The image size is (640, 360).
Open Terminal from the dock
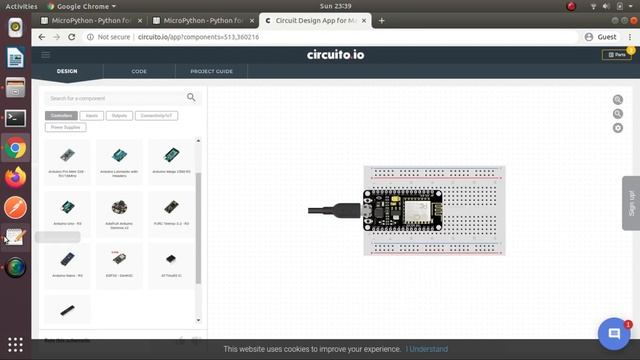(x=16, y=118)
